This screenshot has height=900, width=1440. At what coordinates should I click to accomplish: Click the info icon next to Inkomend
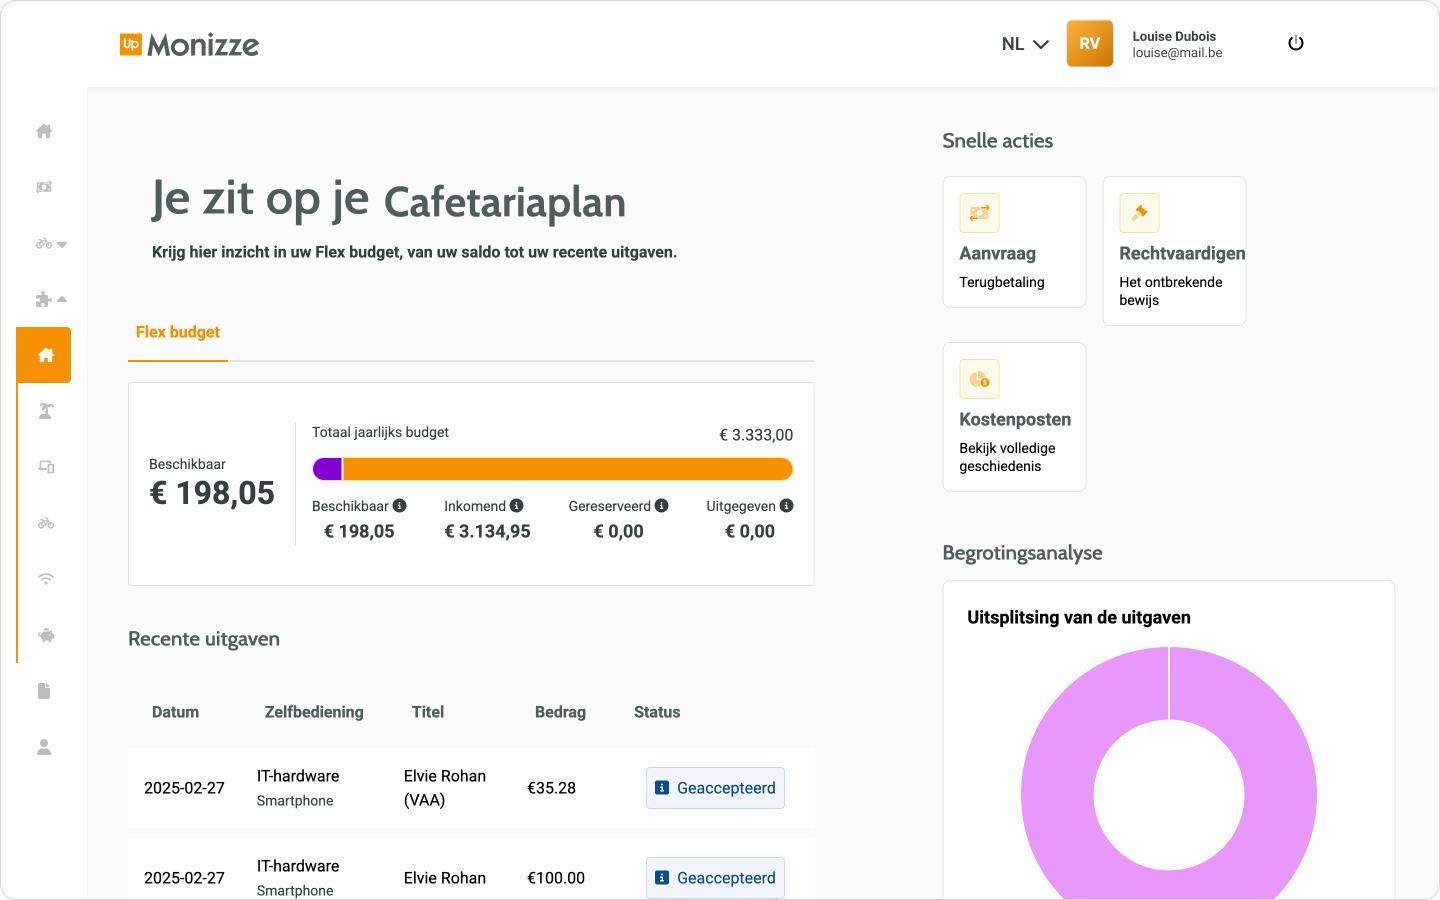click(517, 506)
